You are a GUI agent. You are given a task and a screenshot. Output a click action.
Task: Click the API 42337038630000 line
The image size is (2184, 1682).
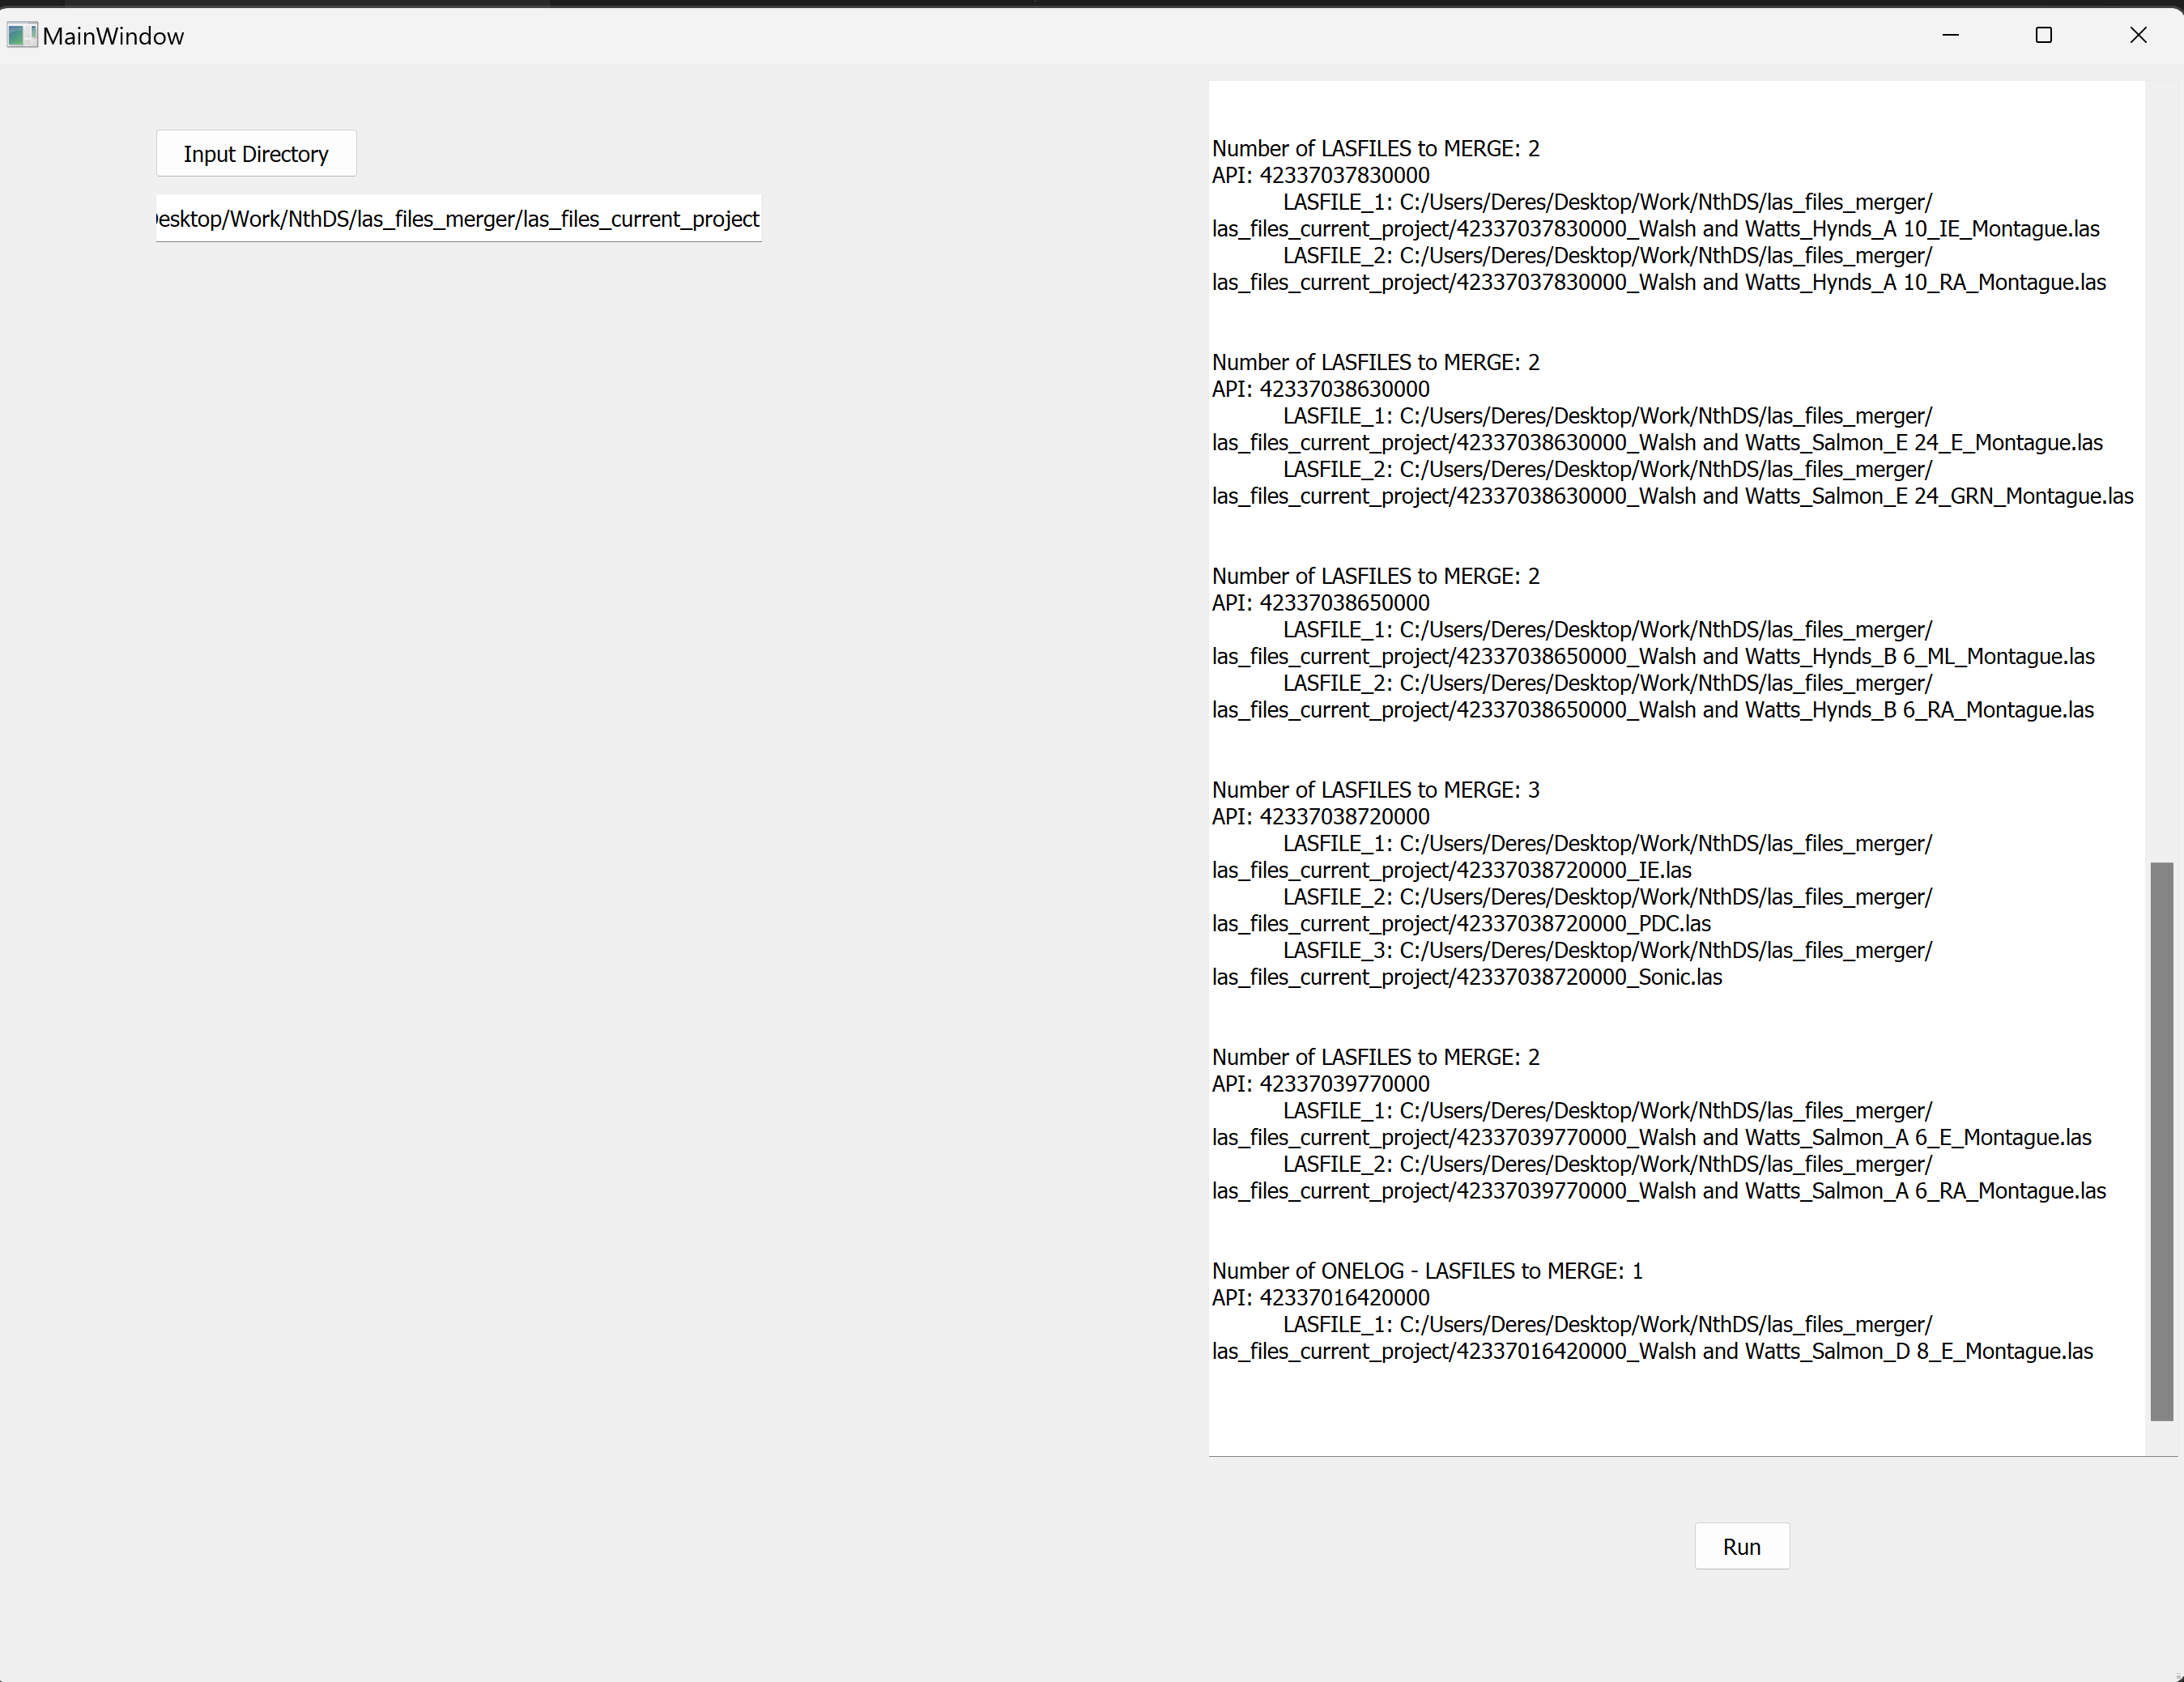click(x=1320, y=389)
